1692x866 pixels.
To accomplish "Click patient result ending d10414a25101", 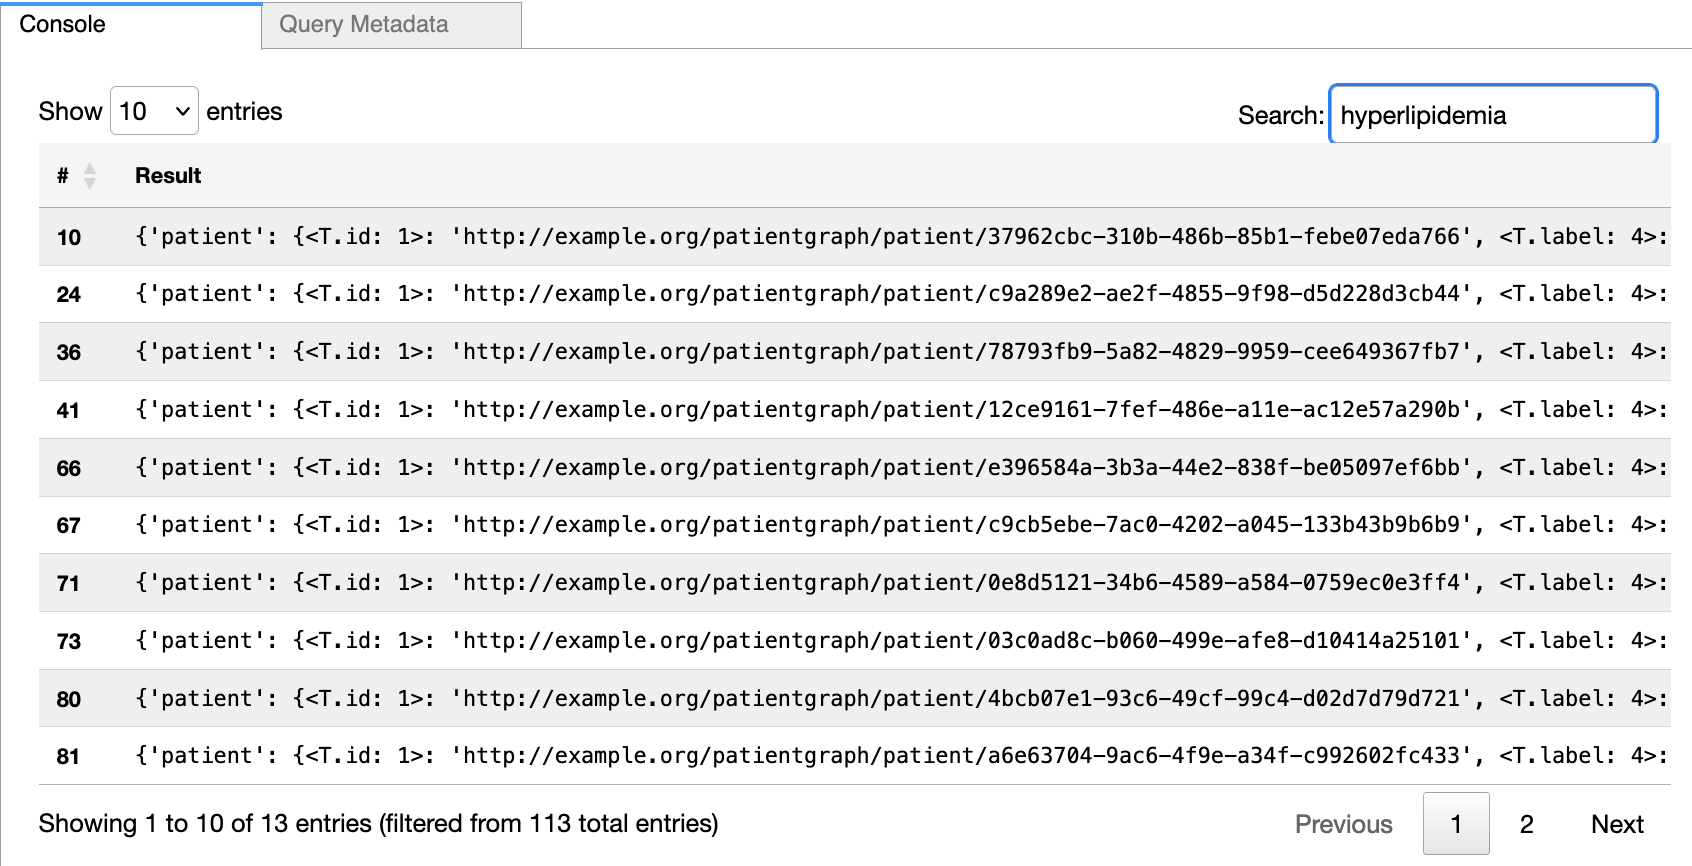I will tap(901, 641).
